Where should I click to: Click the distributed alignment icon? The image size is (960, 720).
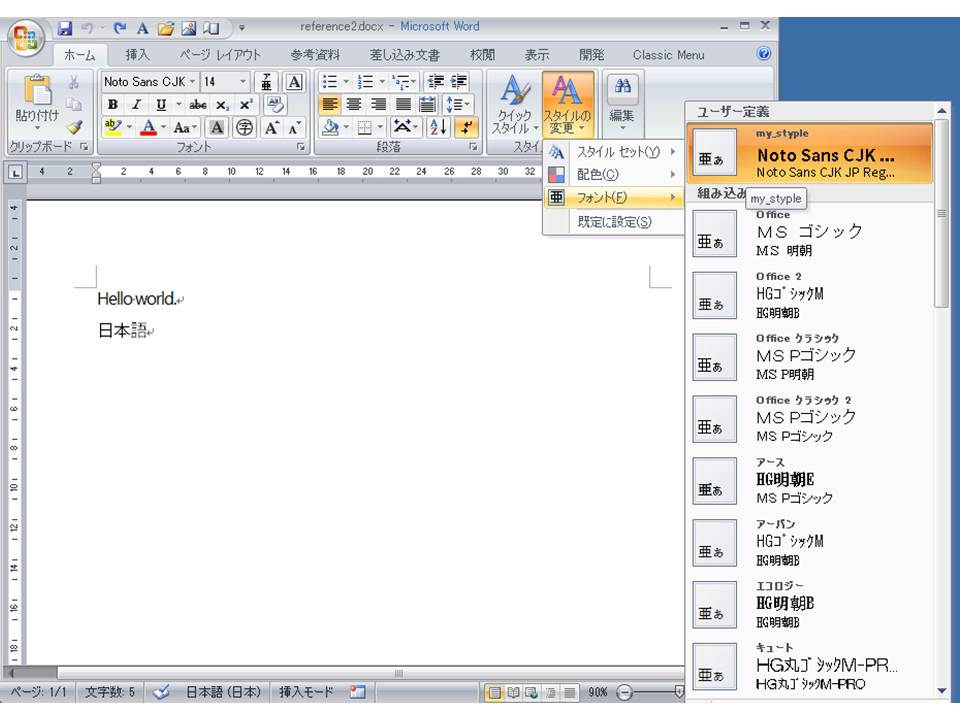click(x=427, y=105)
